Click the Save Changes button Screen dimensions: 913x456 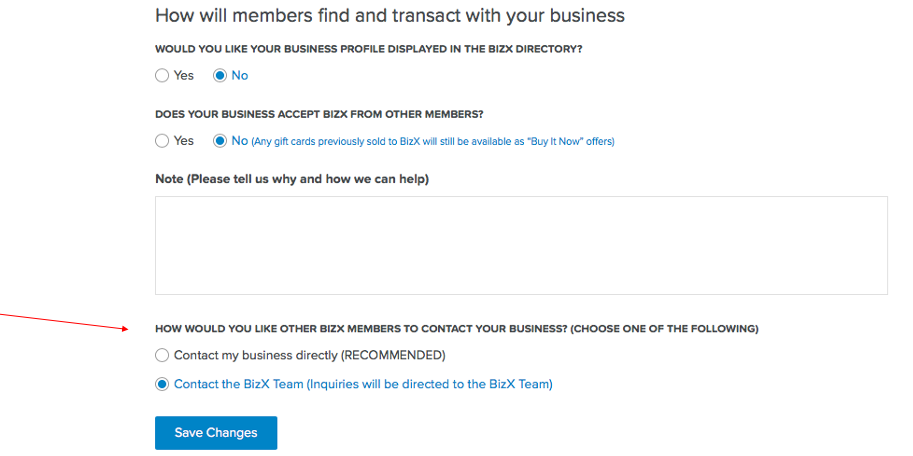click(x=216, y=433)
